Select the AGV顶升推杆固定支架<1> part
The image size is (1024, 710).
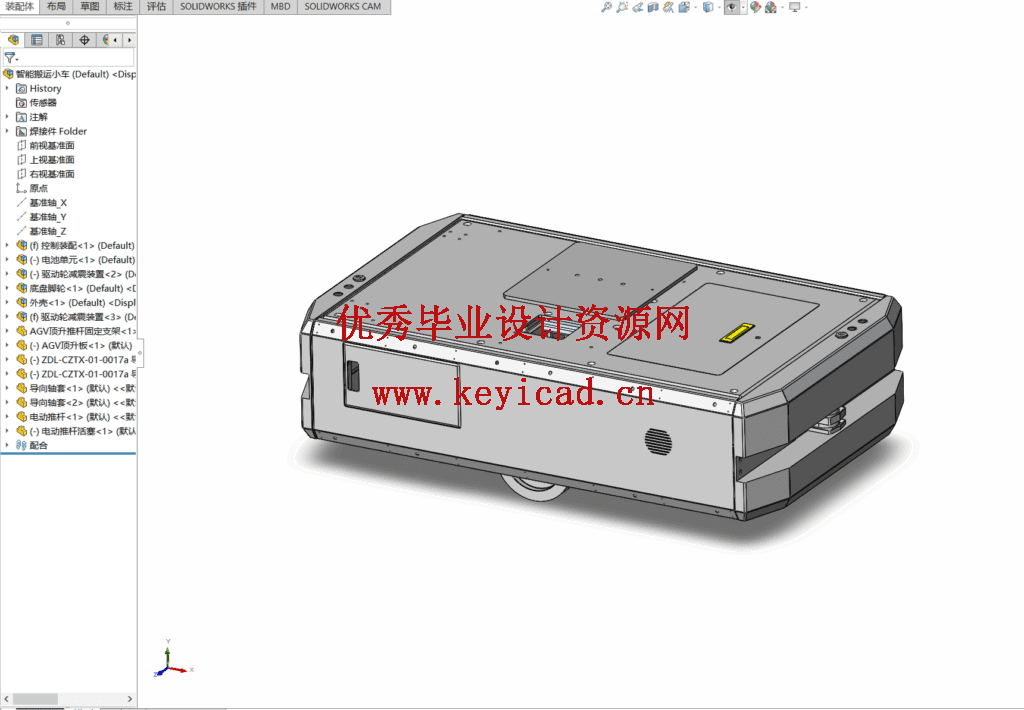pyautogui.click(x=76, y=331)
